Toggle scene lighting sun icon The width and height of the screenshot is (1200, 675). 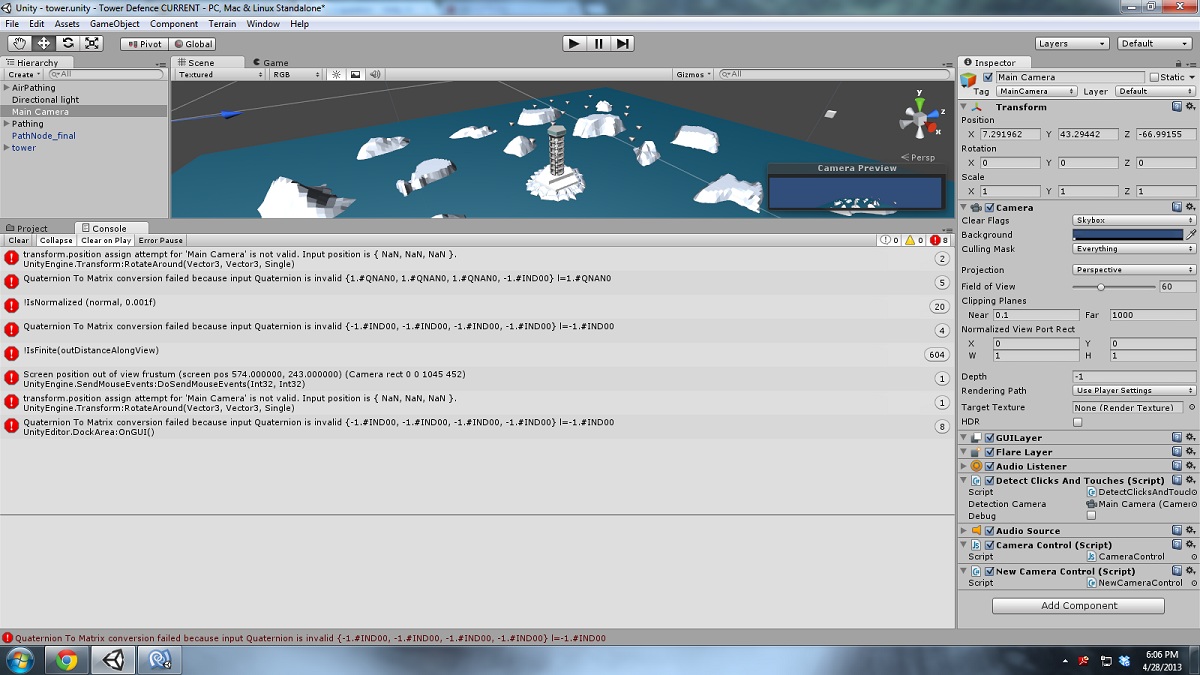point(336,74)
